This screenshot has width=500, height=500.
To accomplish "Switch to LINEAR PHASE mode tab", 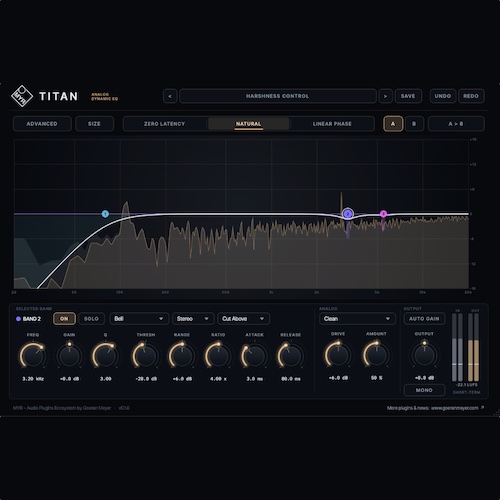I will [332, 124].
